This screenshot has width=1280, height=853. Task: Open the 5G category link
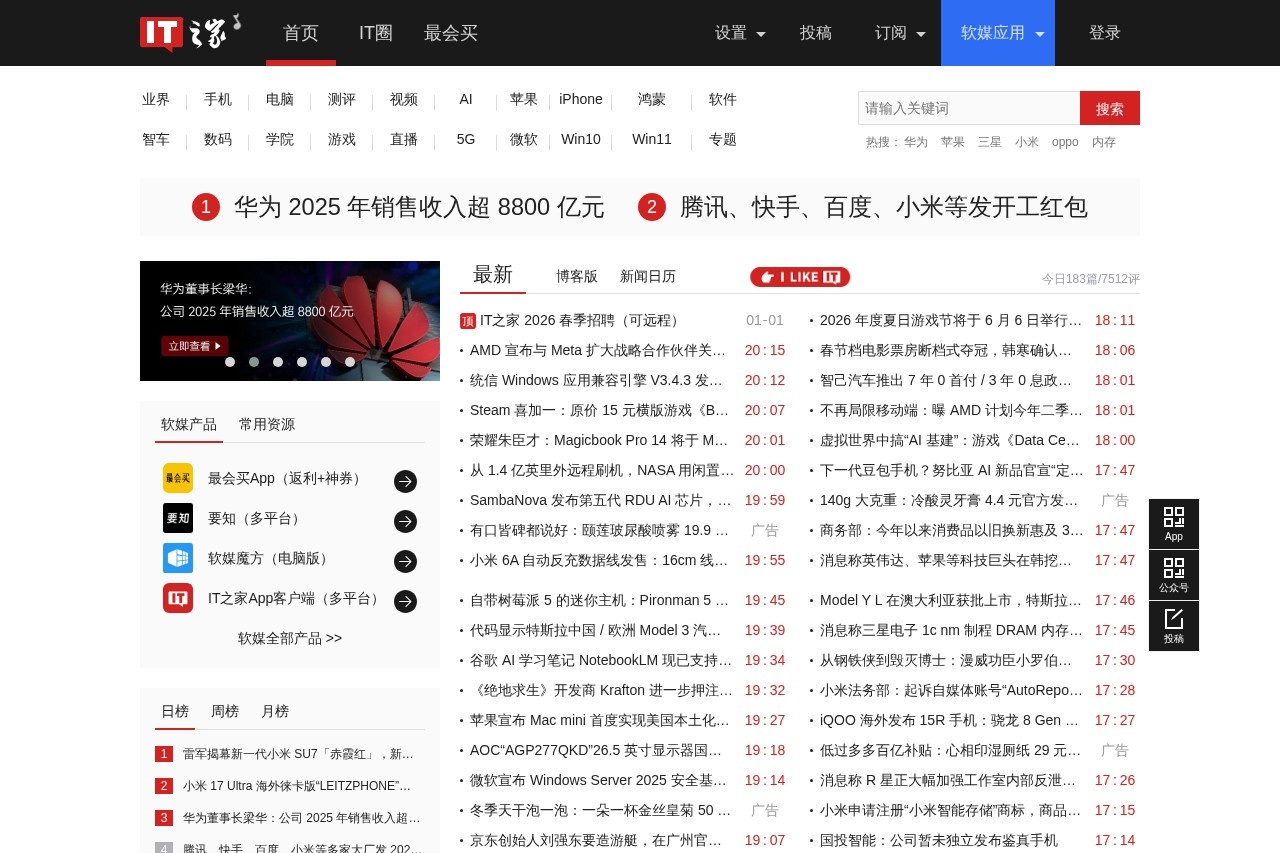[x=466, y=139]
